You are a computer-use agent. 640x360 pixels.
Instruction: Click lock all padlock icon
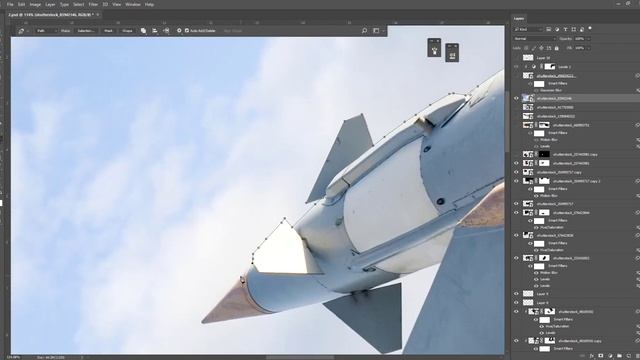pyautogui.click(x=556, y=48)
